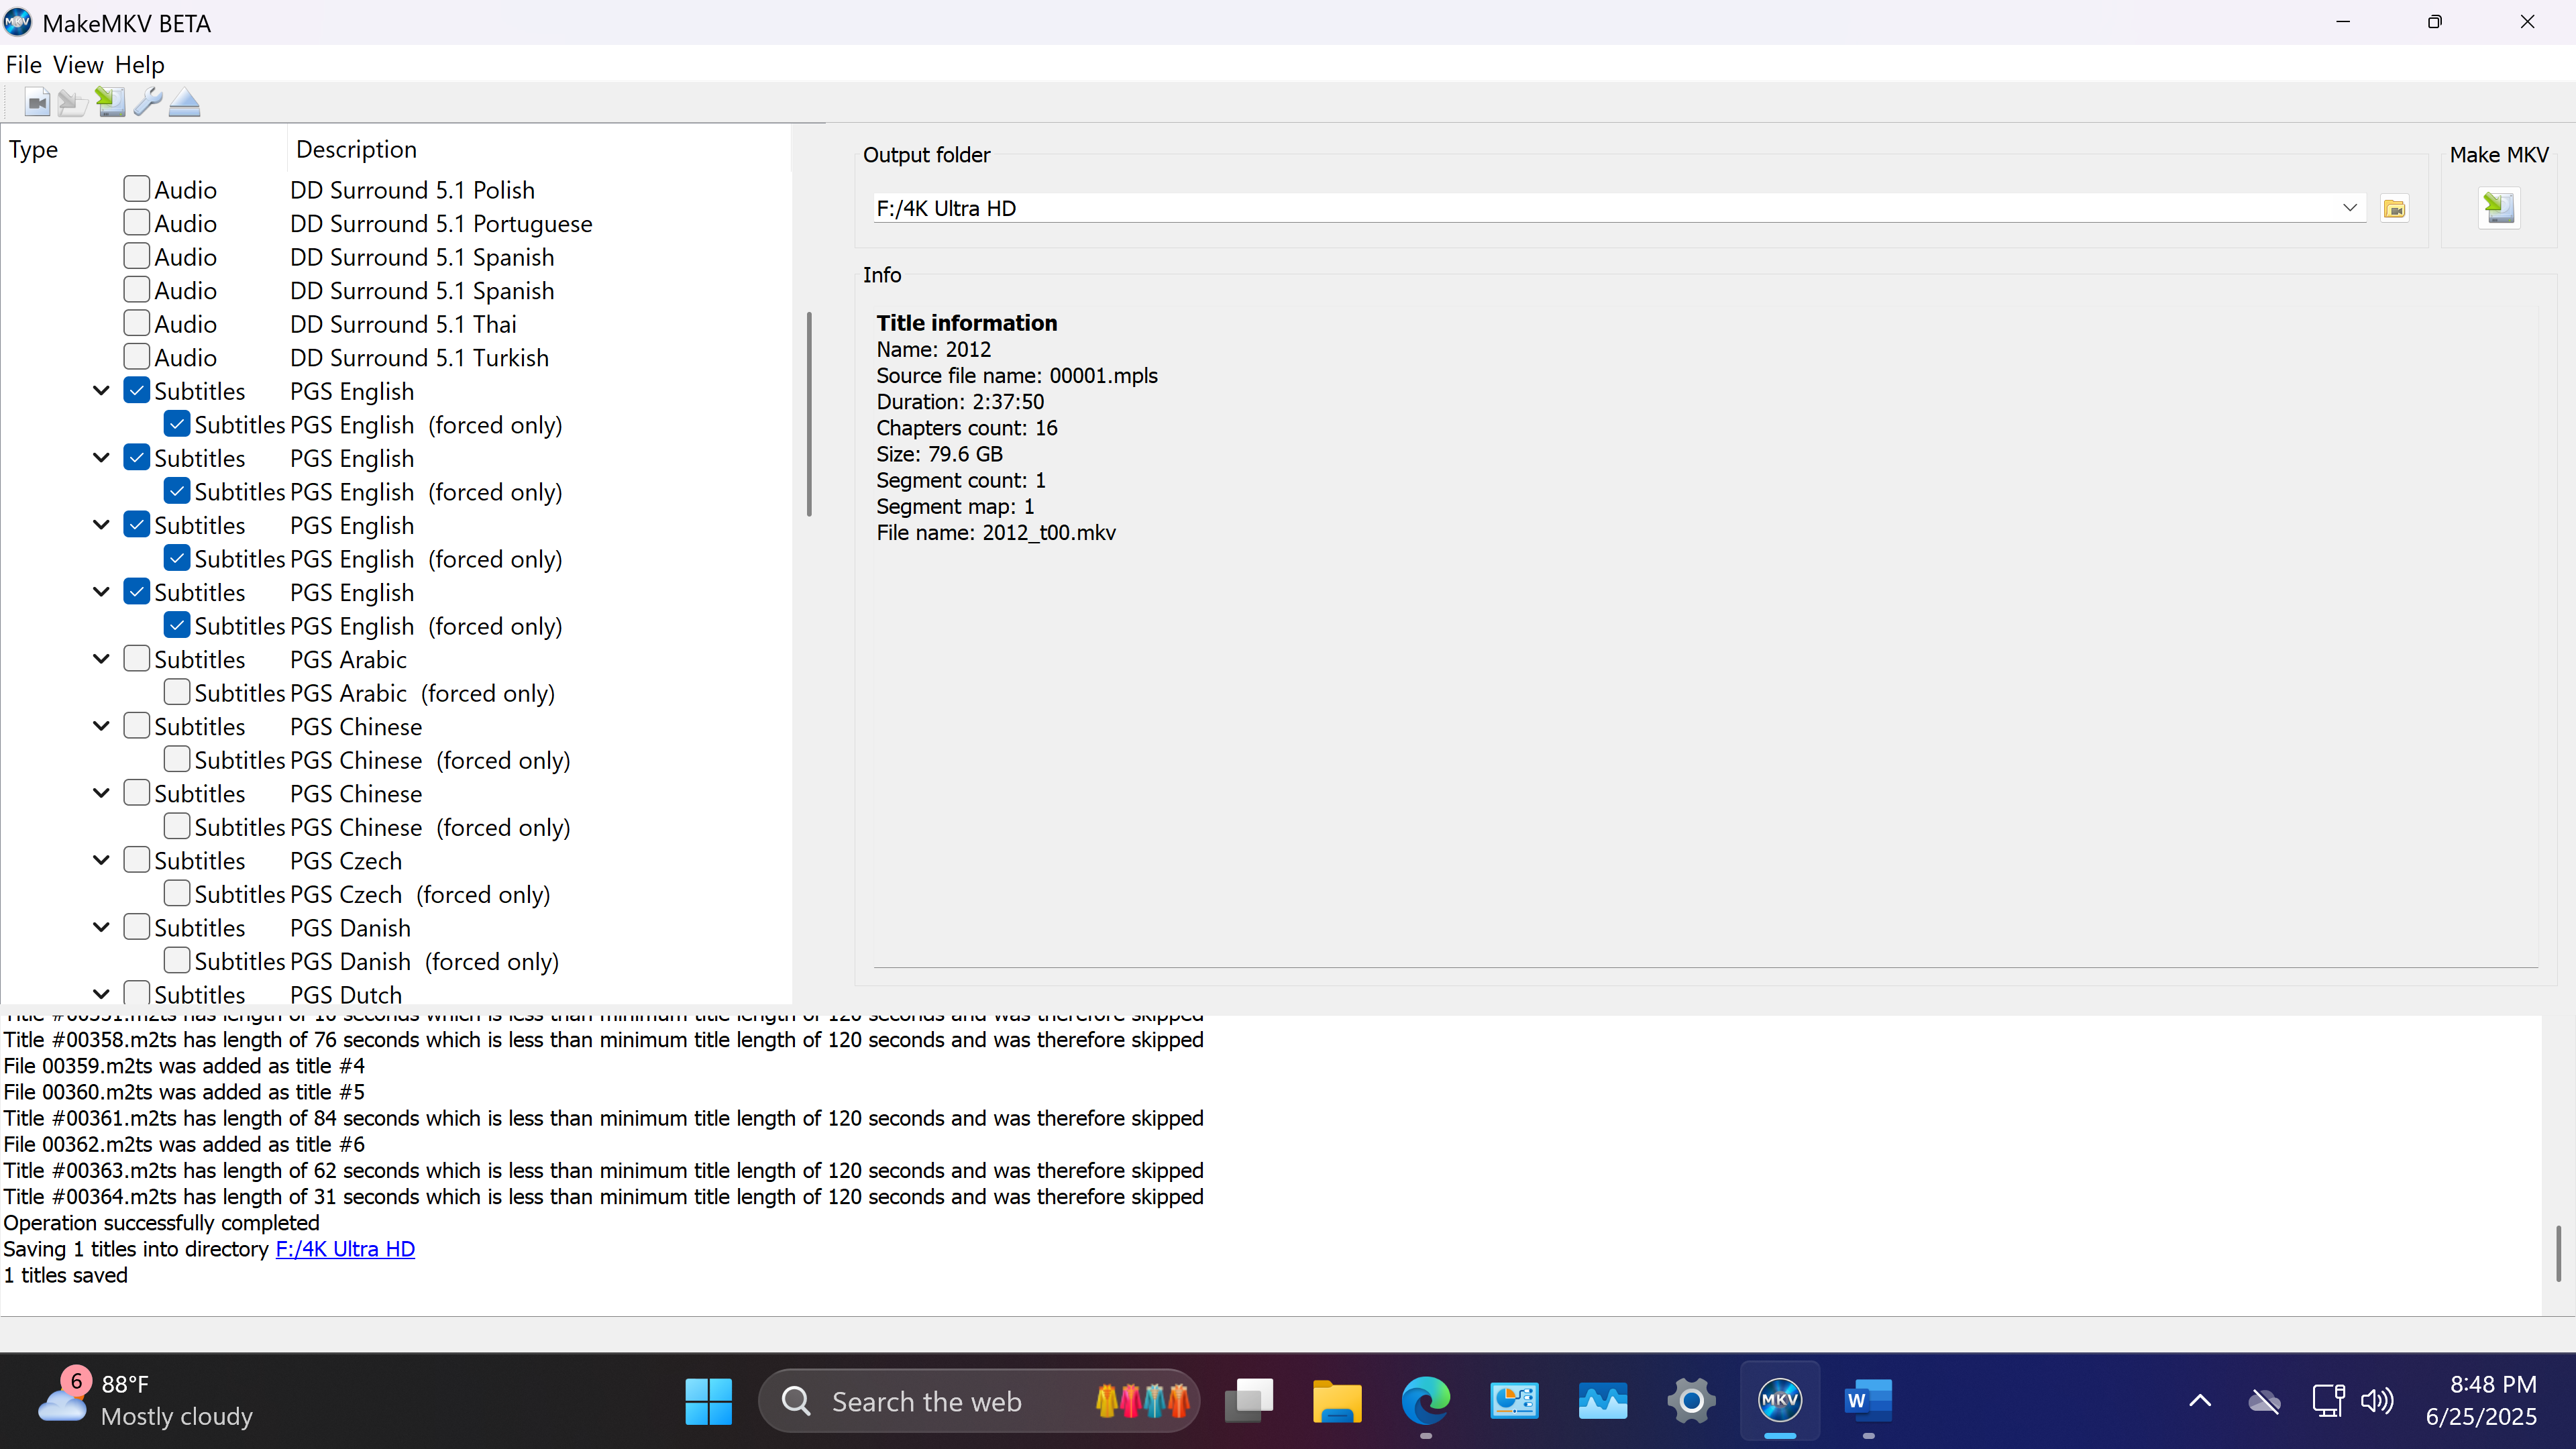Click the Make MKV save button
Viewport: 2576px width, 1449px height.
[2498, 208]
